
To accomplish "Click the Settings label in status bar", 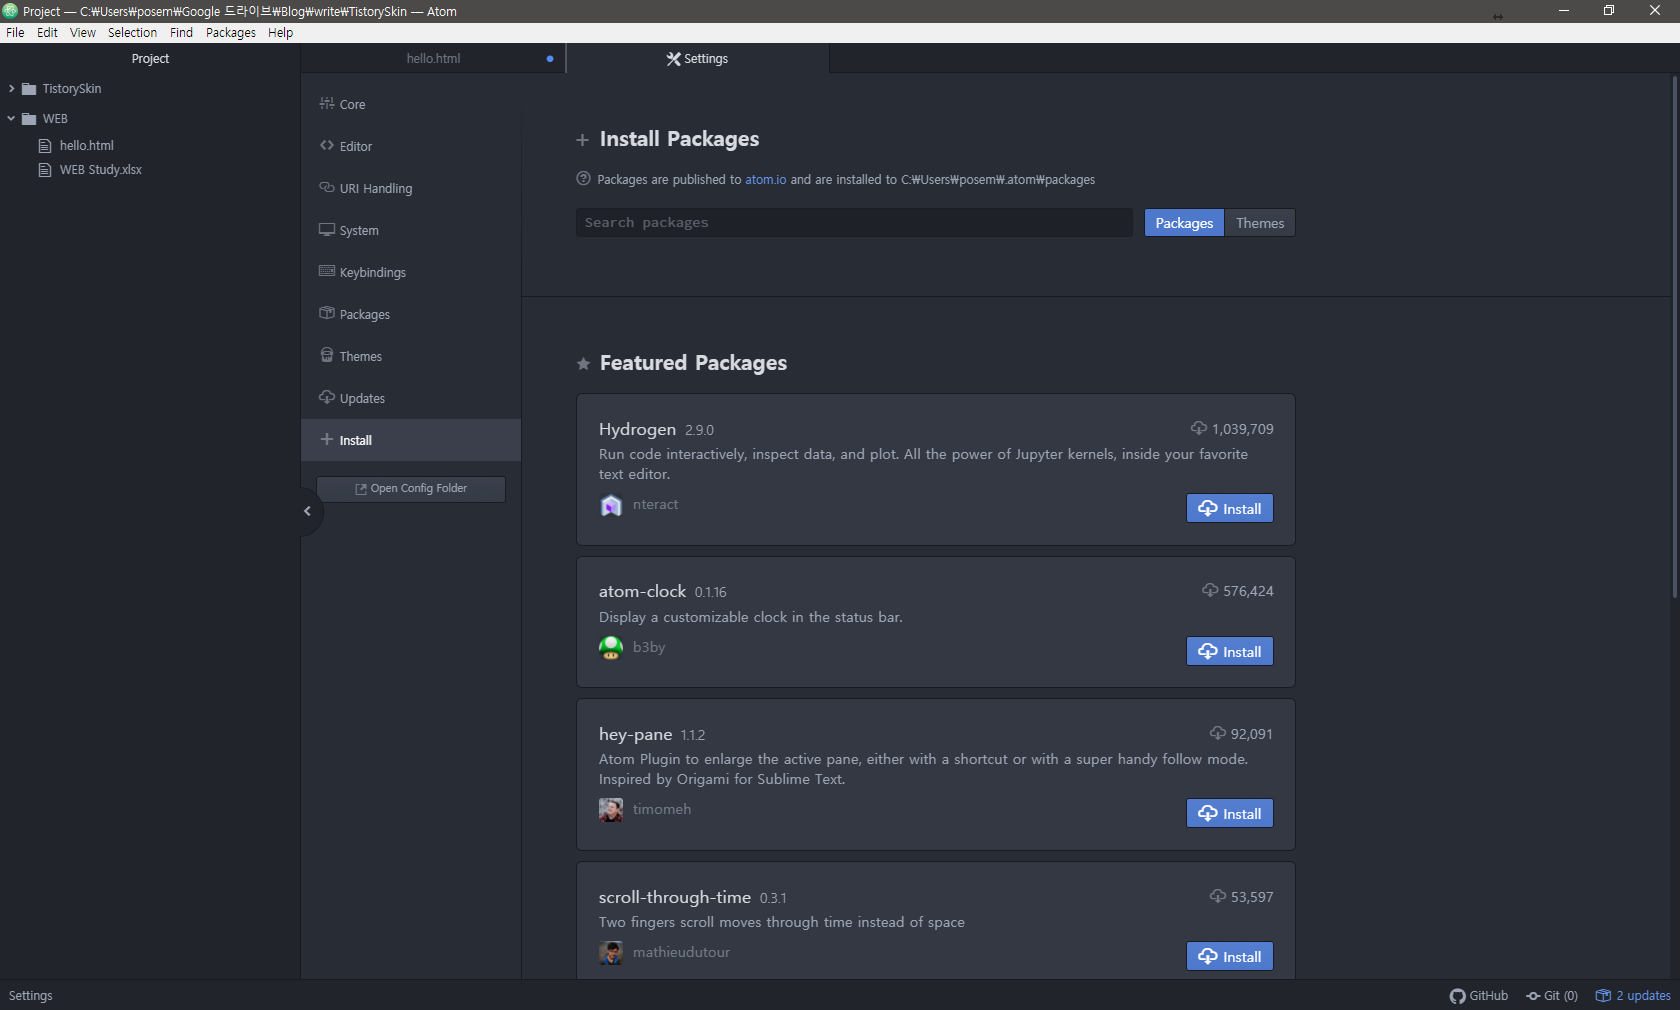I will [x=31, y=996].
